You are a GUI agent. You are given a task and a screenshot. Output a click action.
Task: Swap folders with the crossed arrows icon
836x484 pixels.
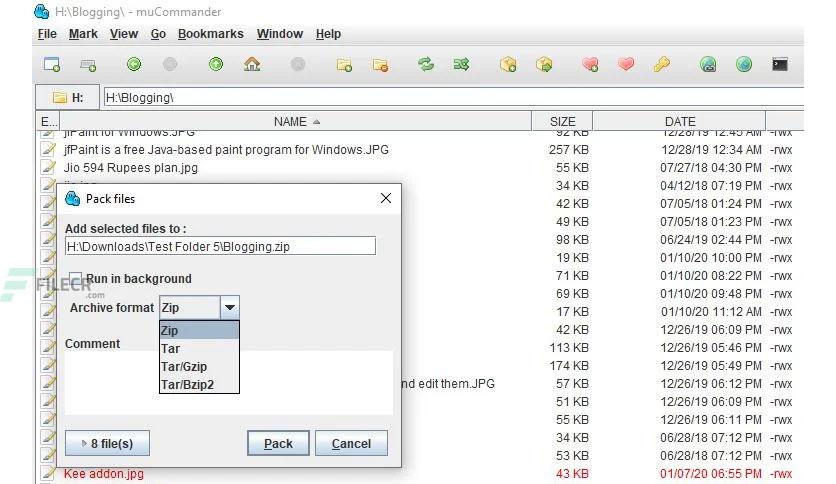461,64
